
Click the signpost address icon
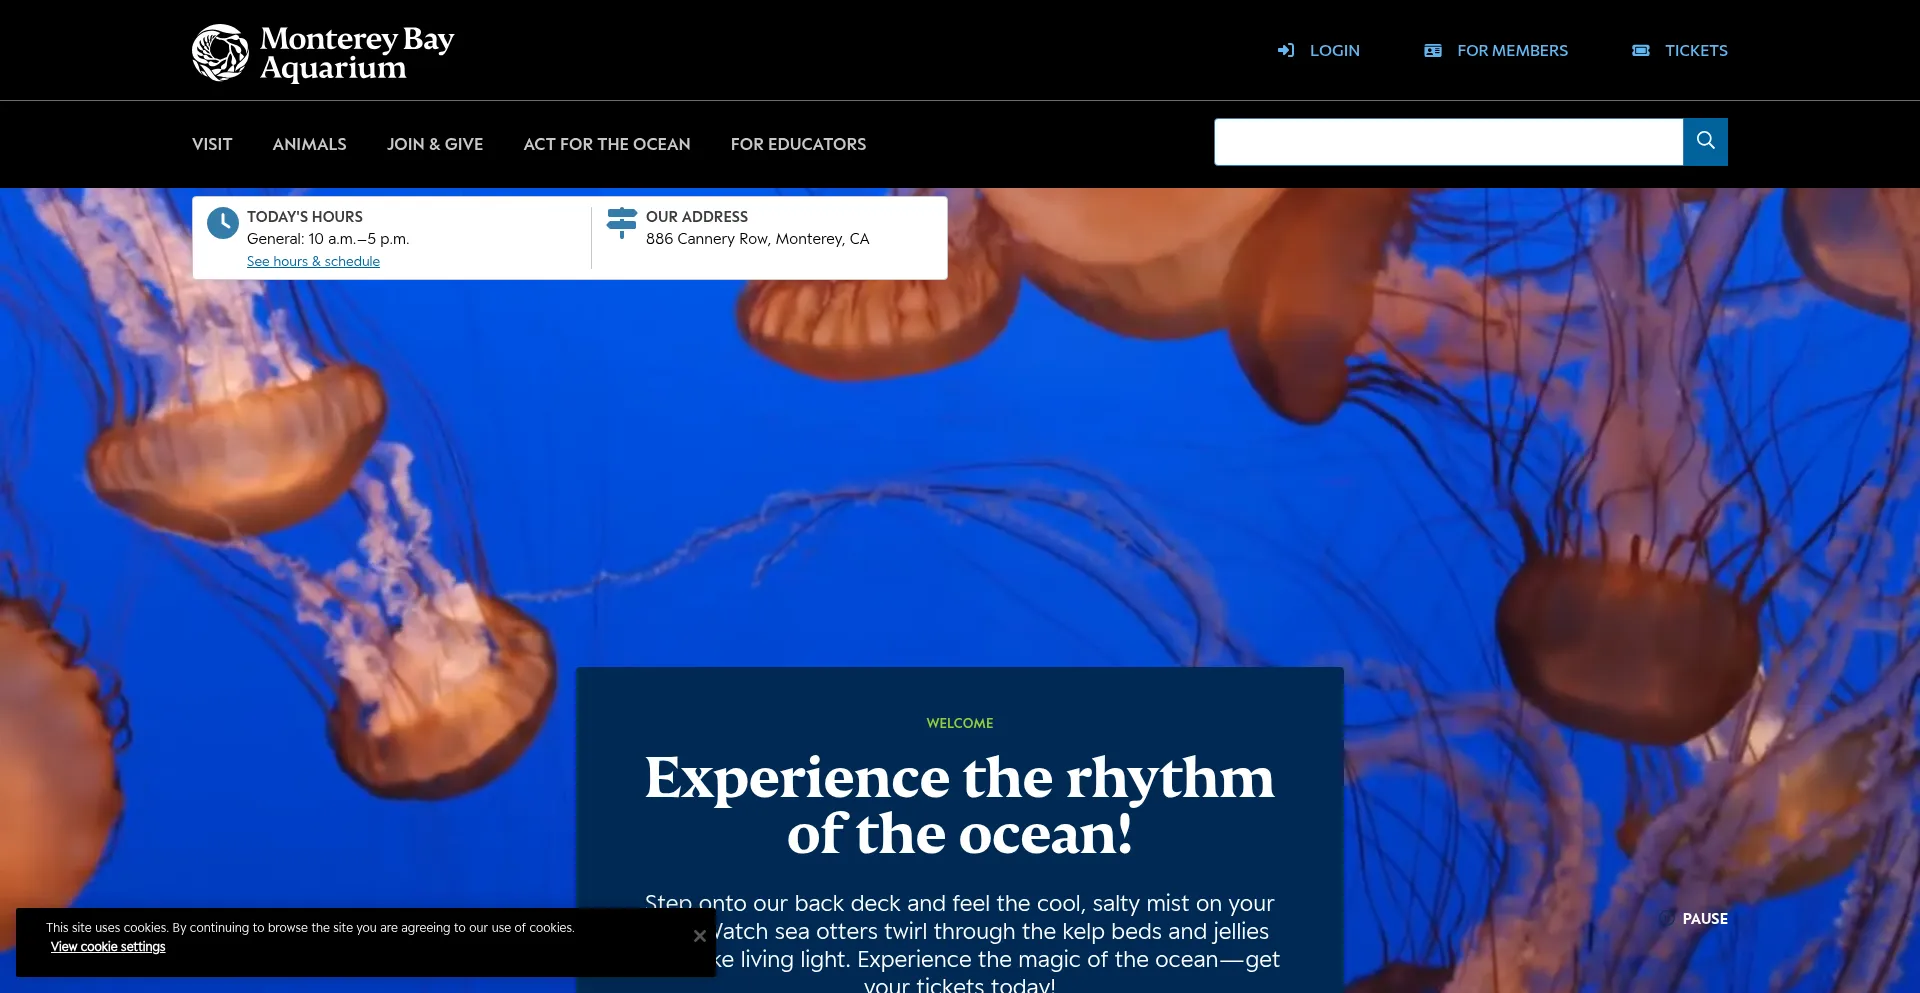622,223
